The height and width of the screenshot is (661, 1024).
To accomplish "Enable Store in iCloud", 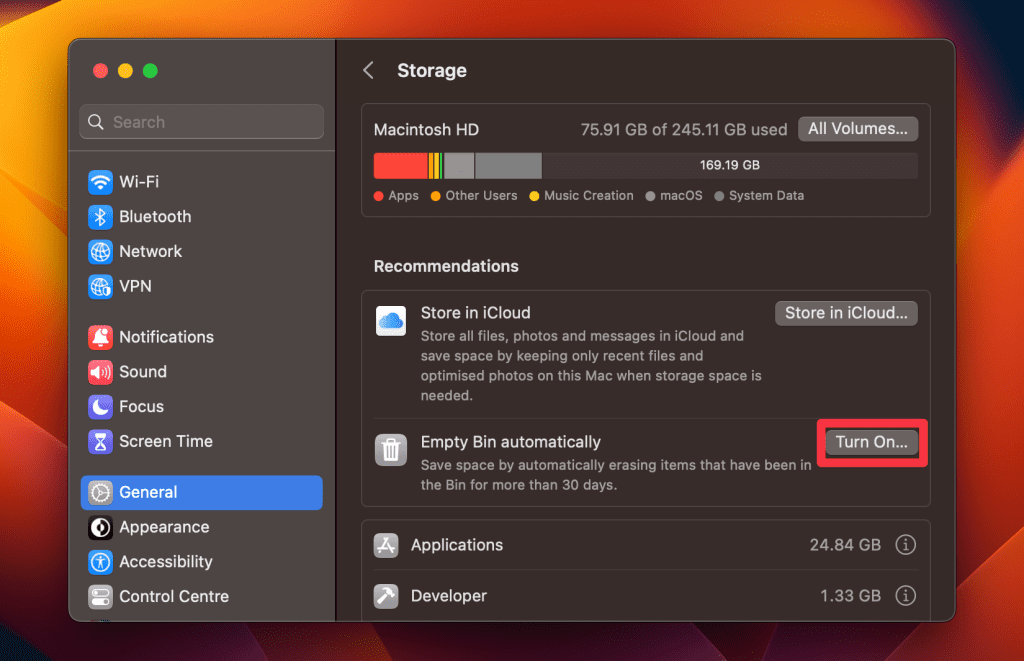I will pos(845,312).
